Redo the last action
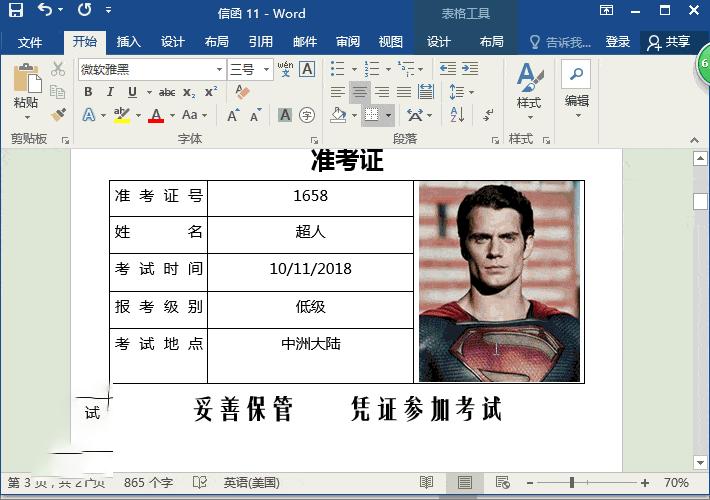710x500 pixels. tap(85, 9)
